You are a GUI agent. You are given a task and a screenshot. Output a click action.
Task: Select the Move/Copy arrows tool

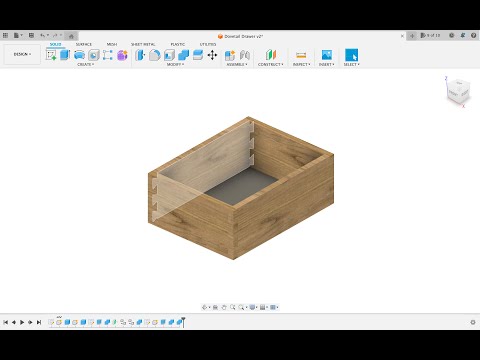coord(212,55)
